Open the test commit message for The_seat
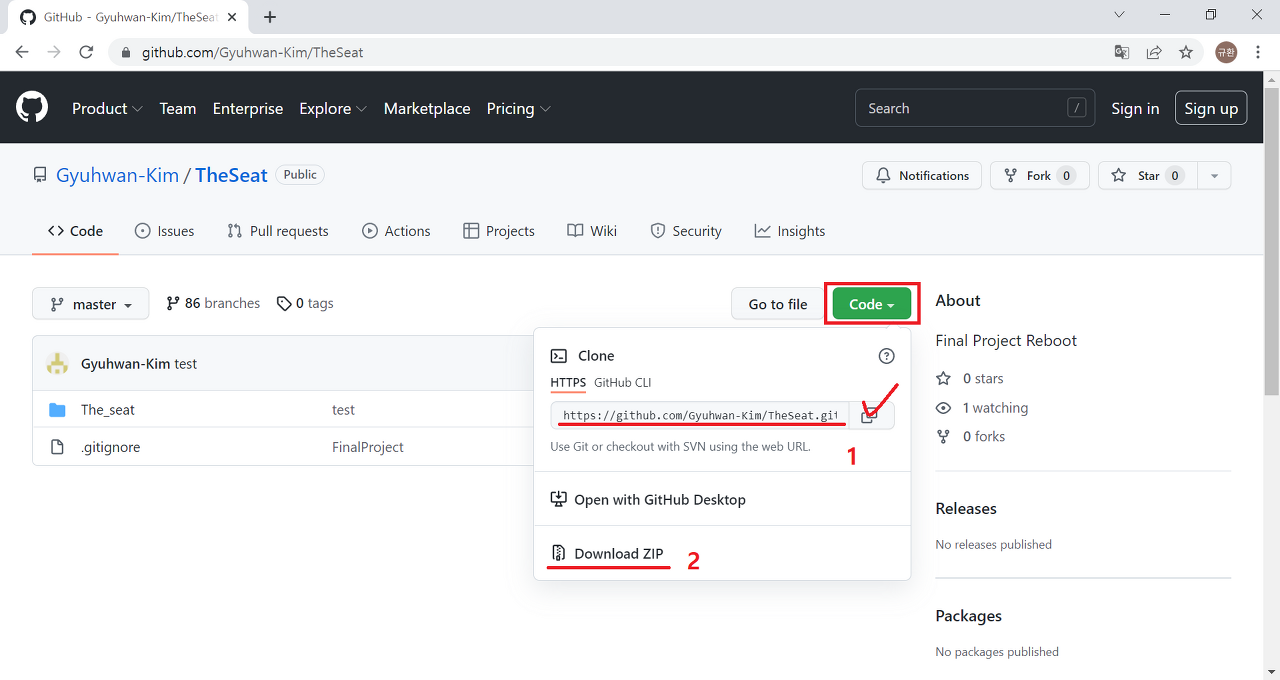This screenshot has width=1280, height=680. (x=343, y=410)
